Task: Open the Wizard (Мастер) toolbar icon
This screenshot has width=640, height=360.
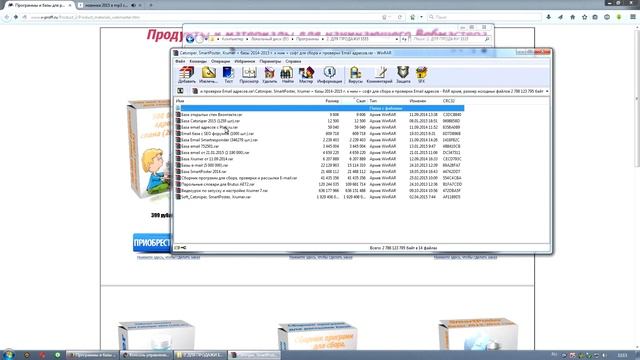Action: 306,75
